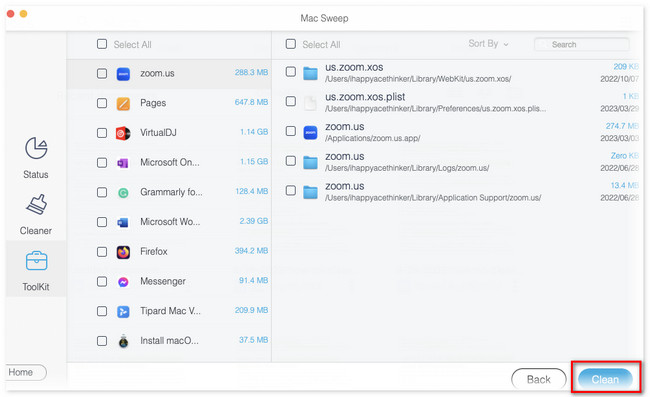Check the Grammarly checkbox
This screenshot has width=650, height=397.
tap(102, 192)
